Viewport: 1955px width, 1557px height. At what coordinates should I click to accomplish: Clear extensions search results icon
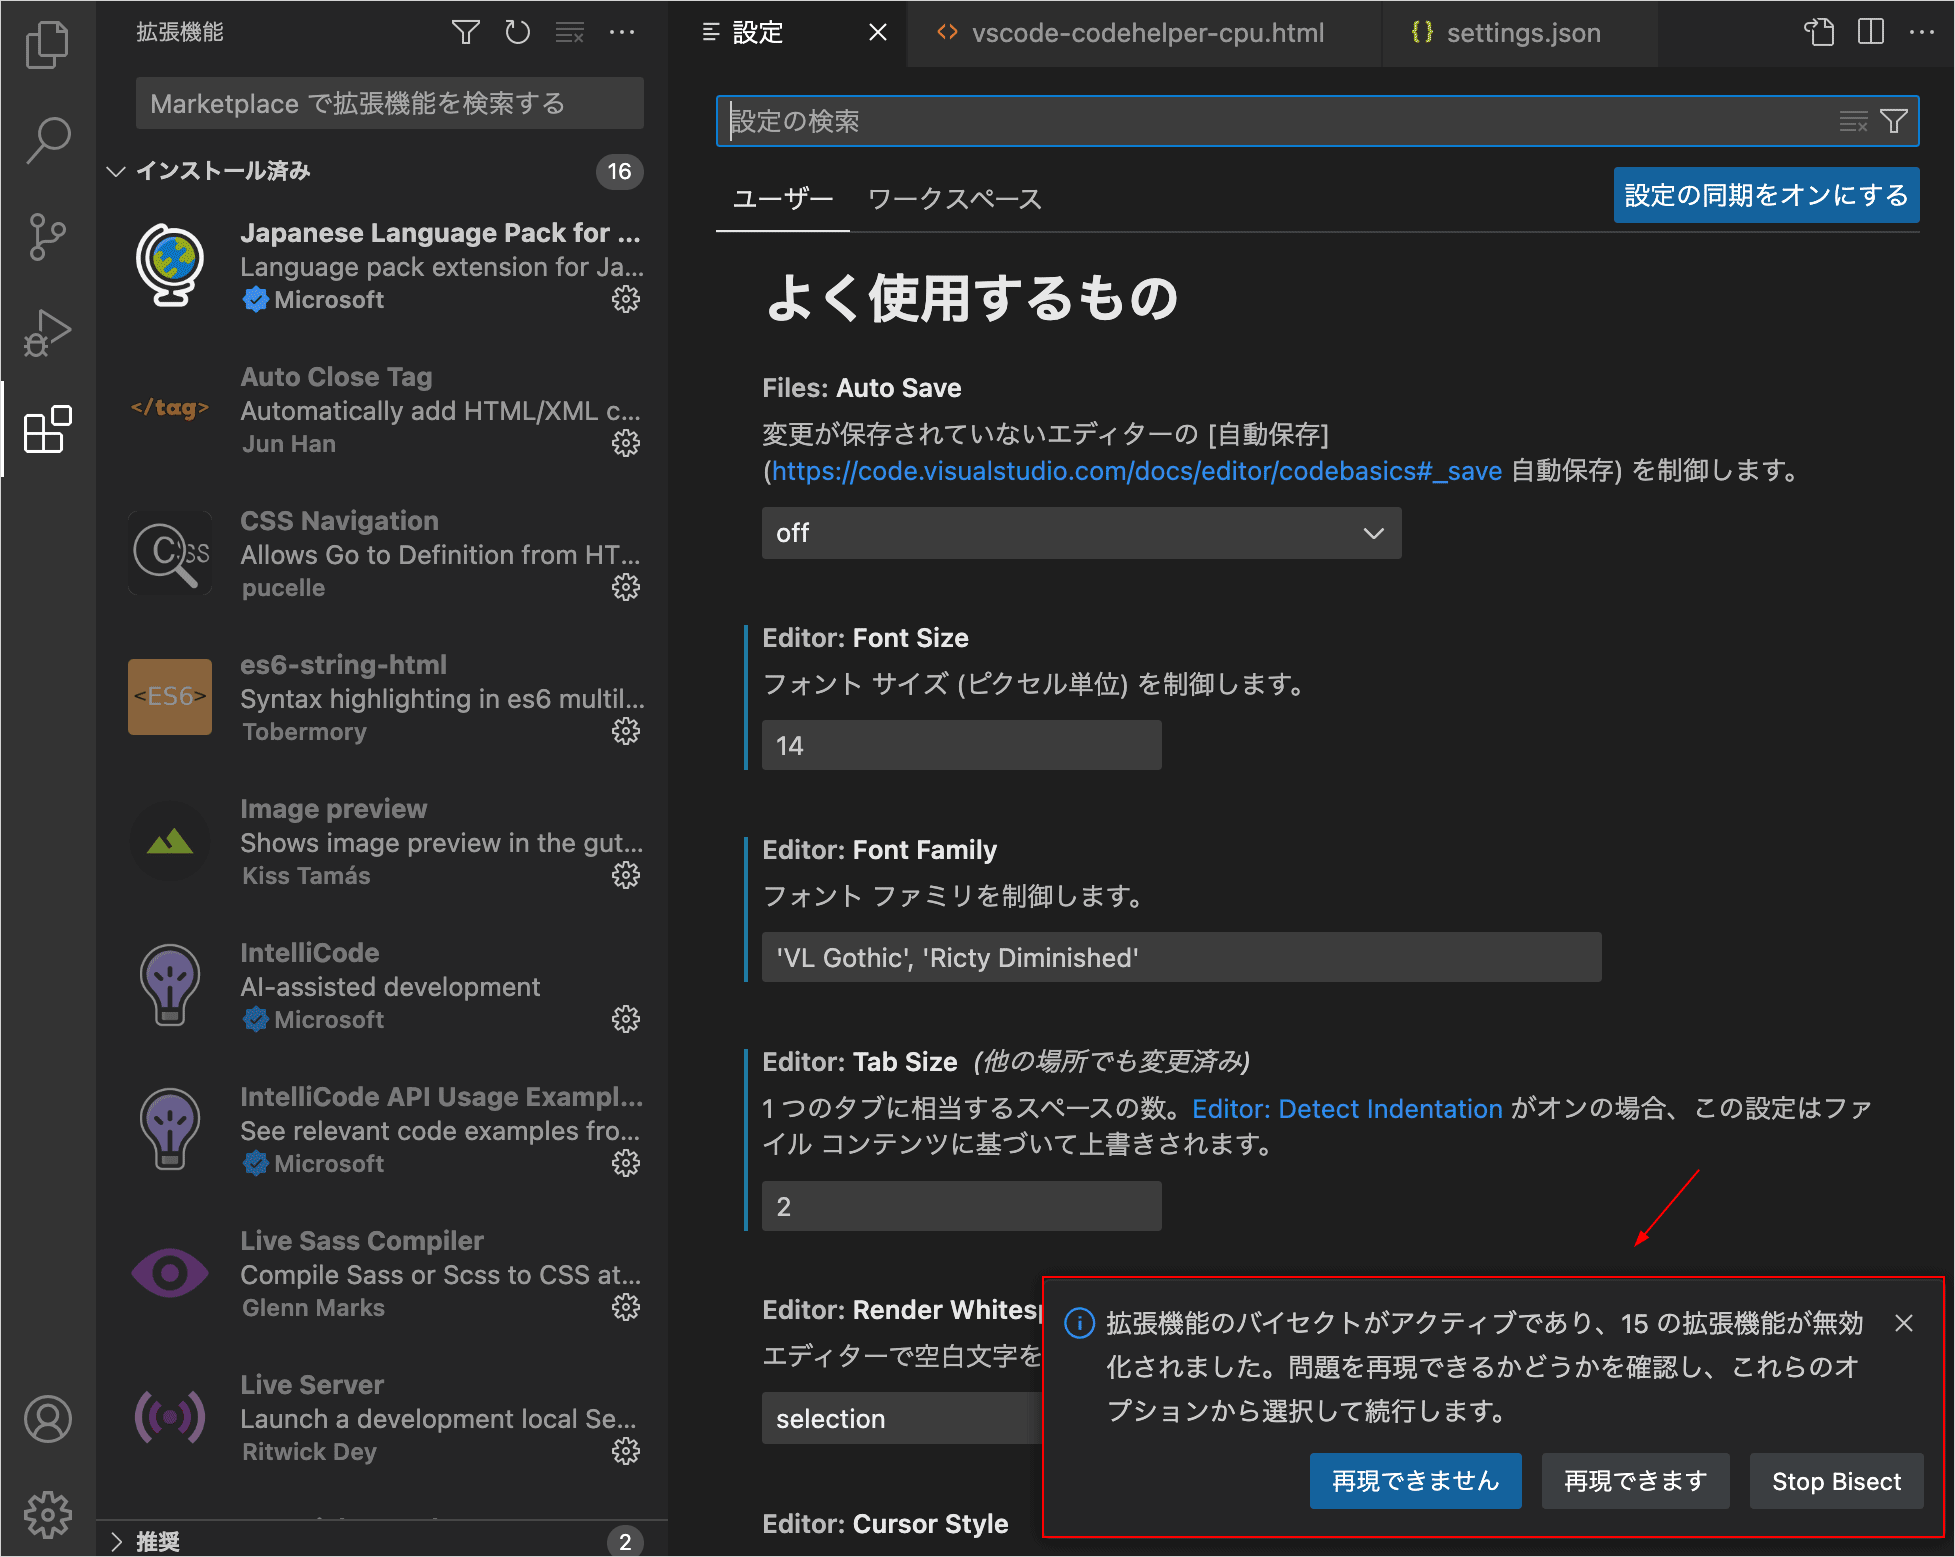click(x=570, y=33)
